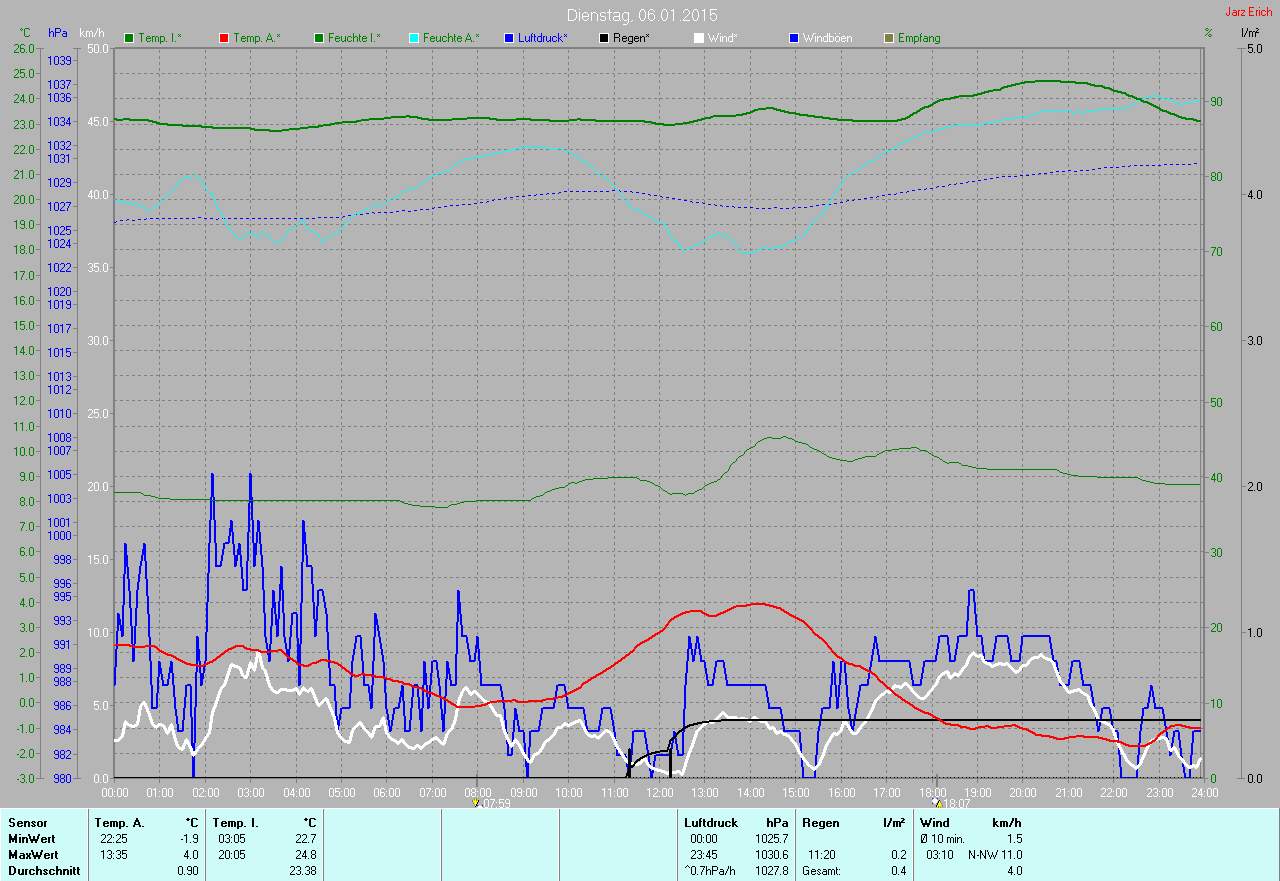Click the Durchschnitt row label
Viewport: 1280px width, 881px height.
pyautogui.click(x=44, y=871)
